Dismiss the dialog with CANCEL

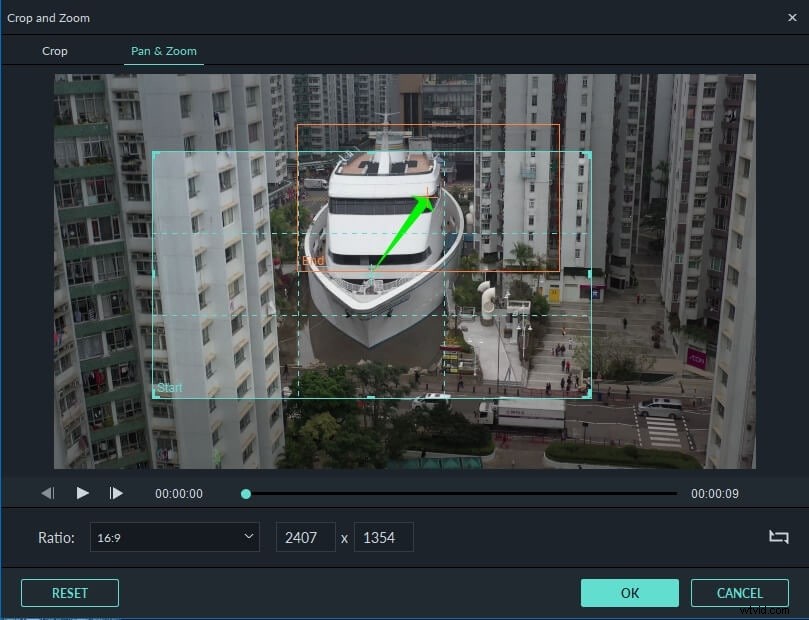(740, 592)
